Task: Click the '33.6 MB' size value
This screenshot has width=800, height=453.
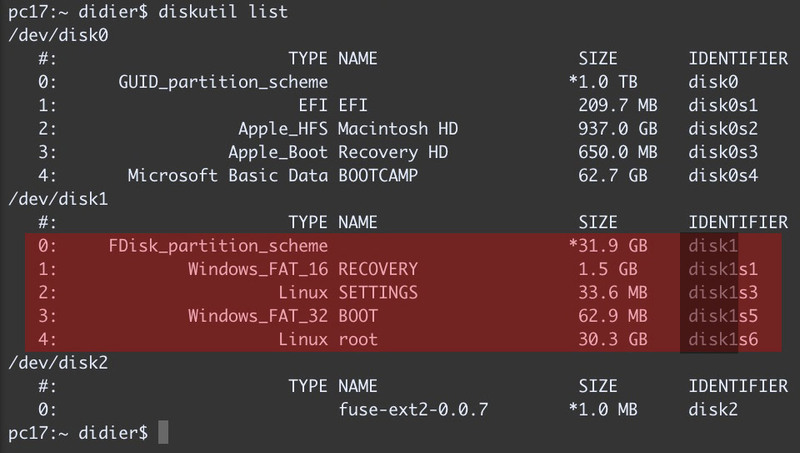Action: click(613, 293)
